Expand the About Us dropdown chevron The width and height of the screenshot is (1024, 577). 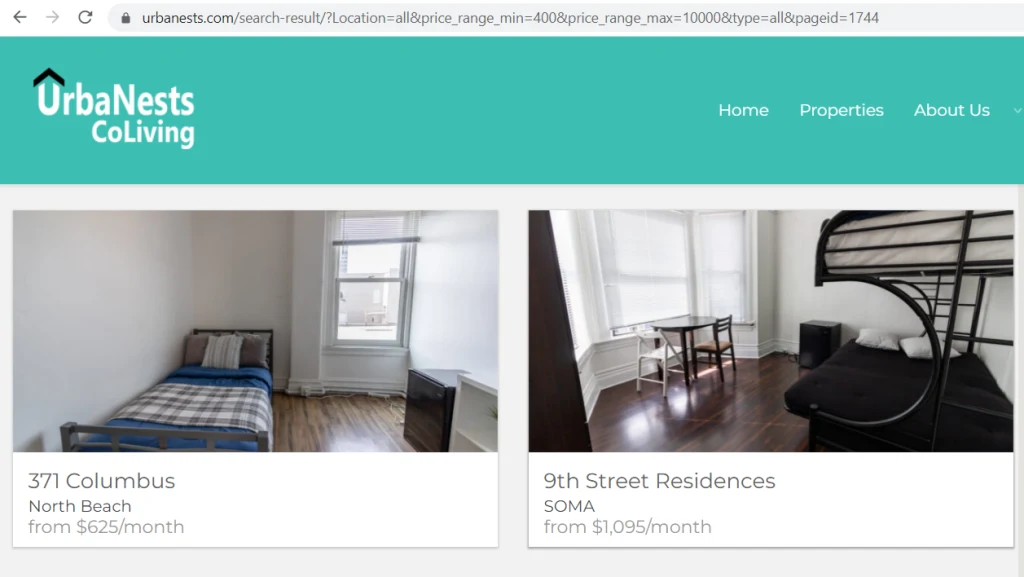pos(1017,110)
